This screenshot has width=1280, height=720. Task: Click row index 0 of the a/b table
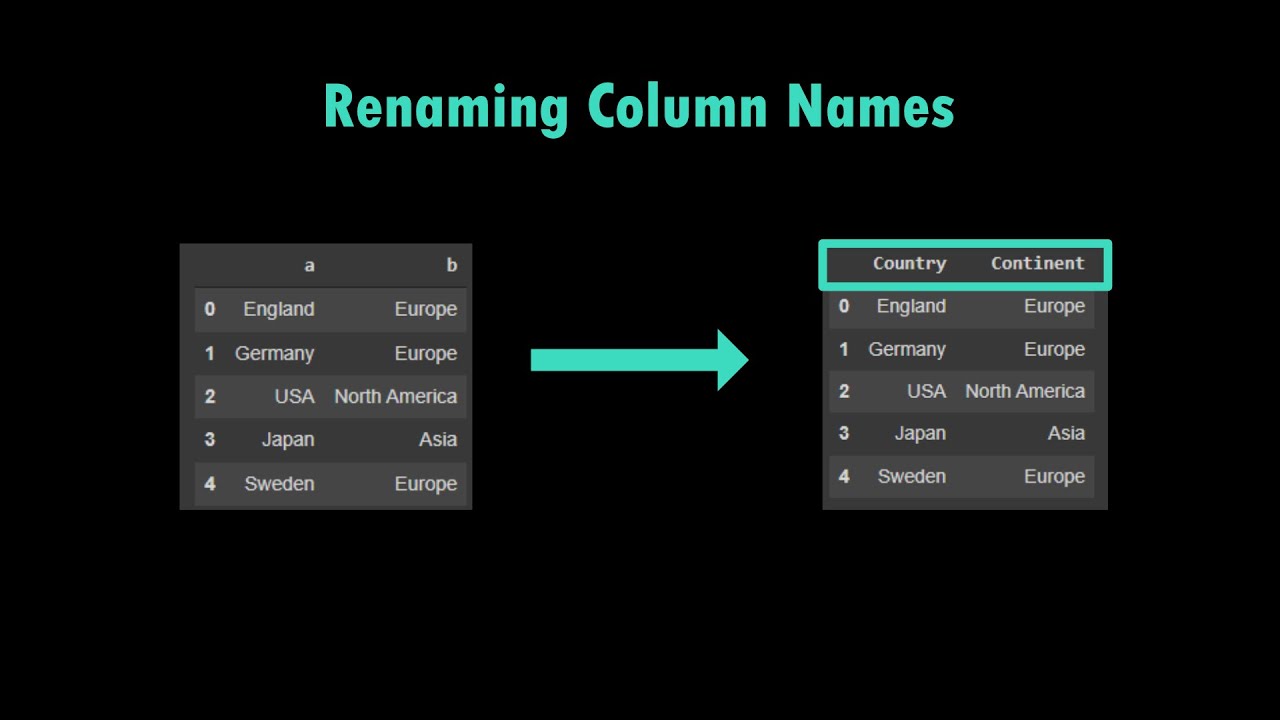[x=210, y=309]
